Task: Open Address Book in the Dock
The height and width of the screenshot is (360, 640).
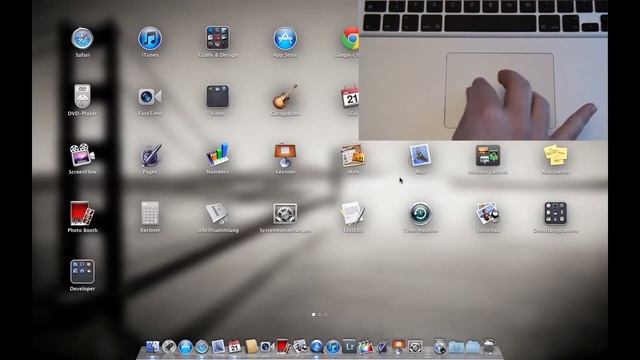Action: 251,347
